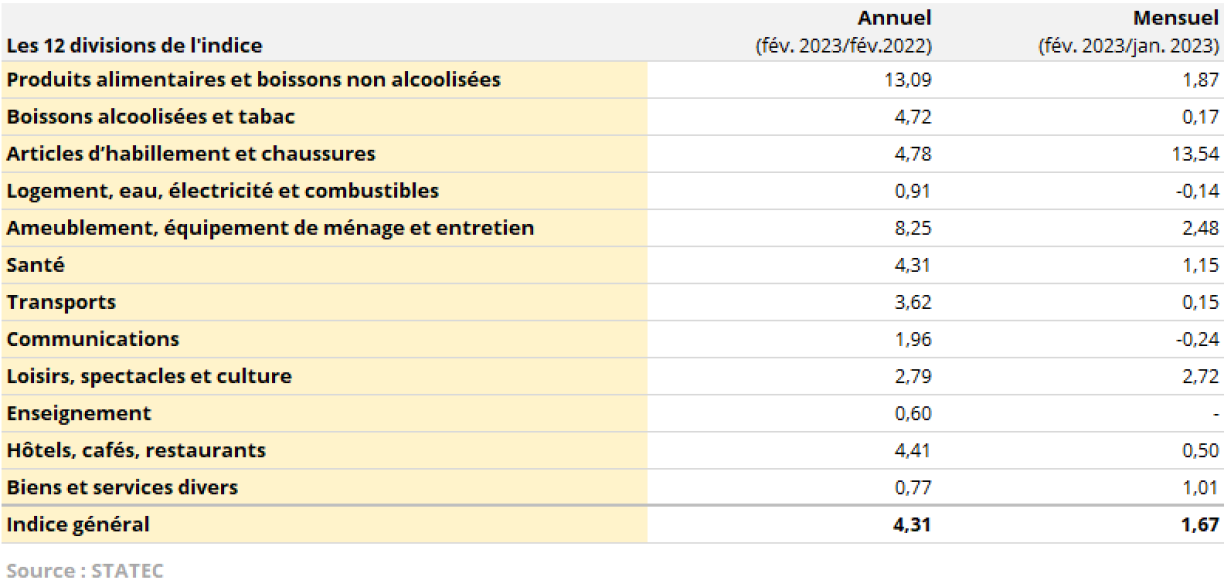Image resolution: width=1224 pixels, height=587 pixels.
Task: Select 'Boissons alcoolisées et tabac' row label
Action: click(x=151, y=117)
